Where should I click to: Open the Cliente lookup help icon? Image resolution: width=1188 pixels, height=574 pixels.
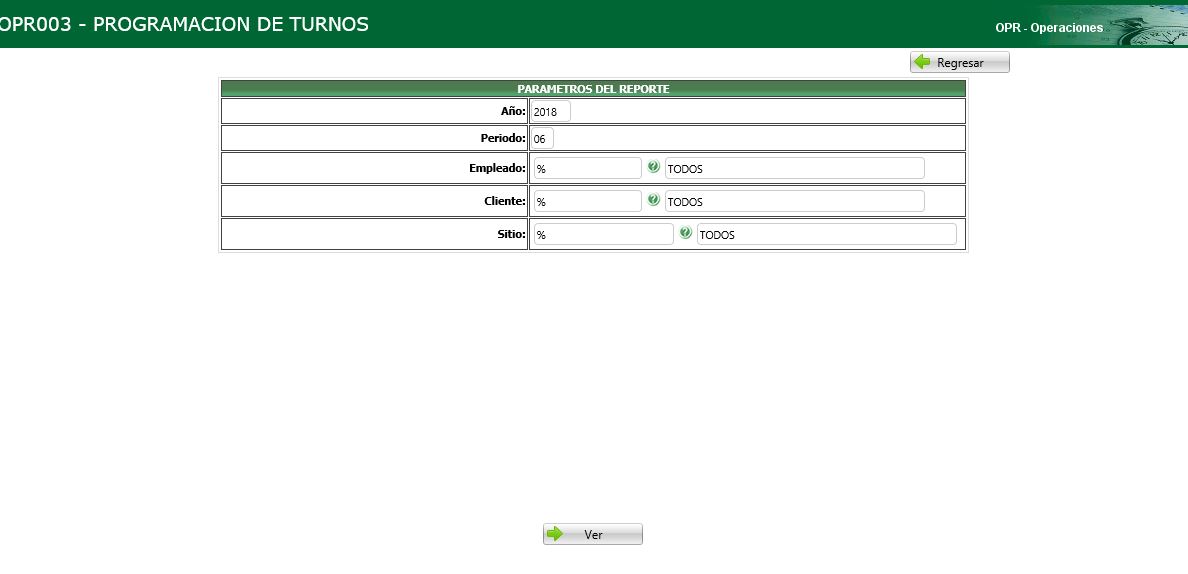(x=654, y=200)
